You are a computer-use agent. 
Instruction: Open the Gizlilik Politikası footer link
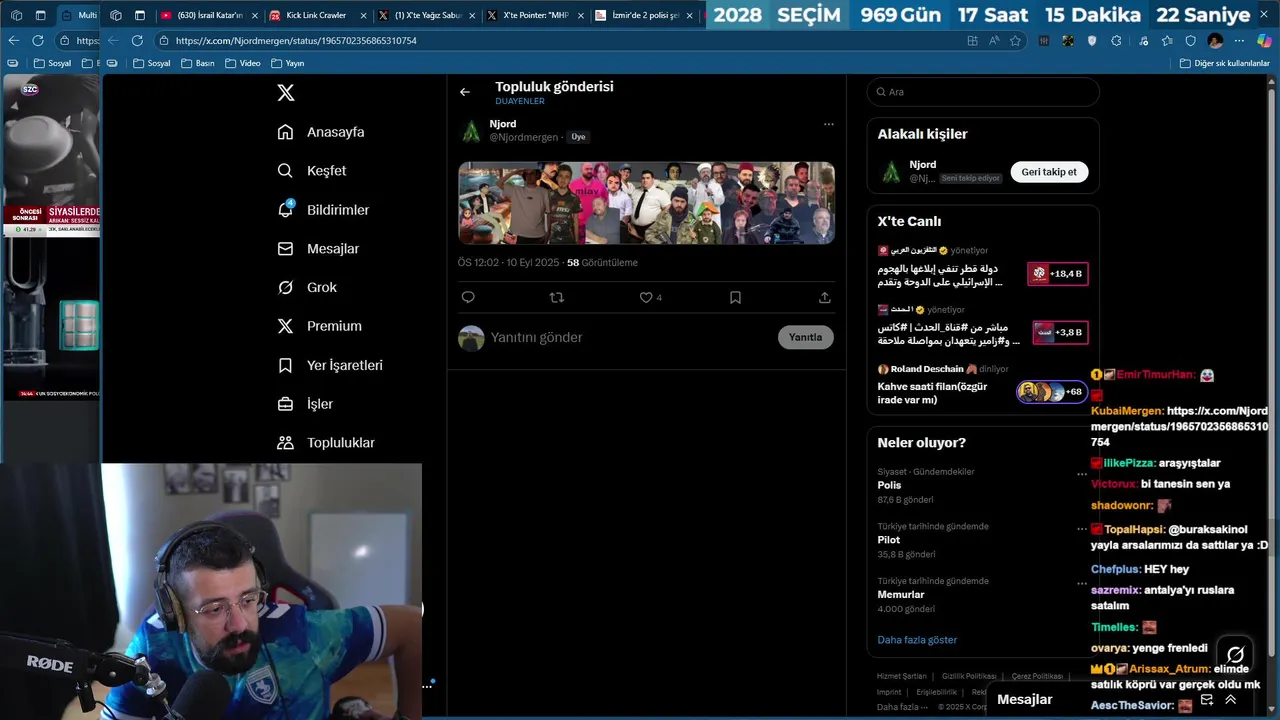[x=969, y=677]
